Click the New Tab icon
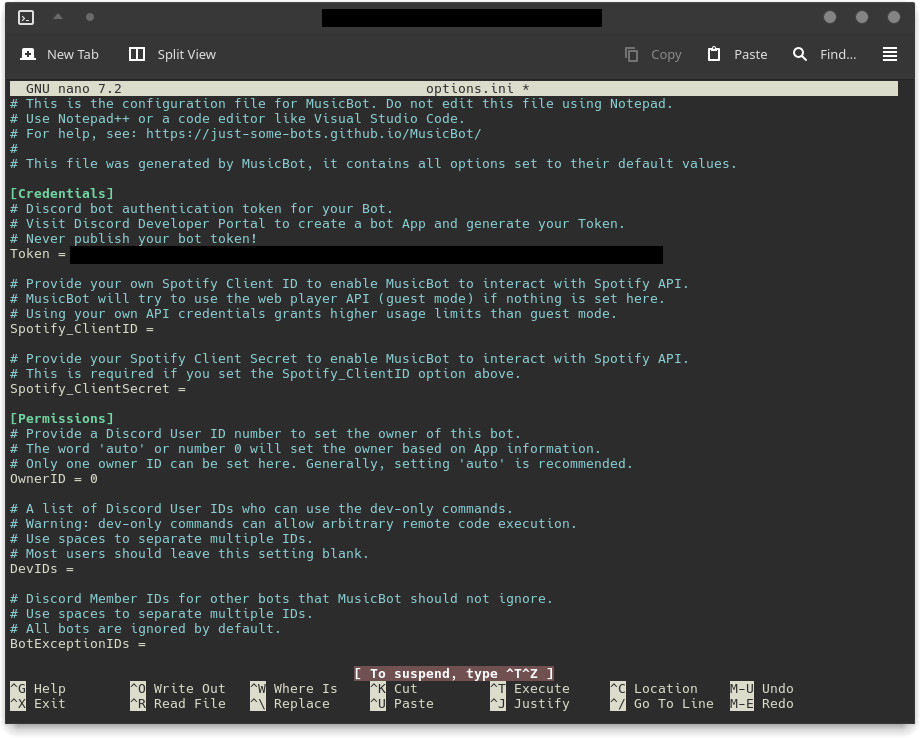The height and width of the screenshot is (738, 920). (x=28, y=54)
